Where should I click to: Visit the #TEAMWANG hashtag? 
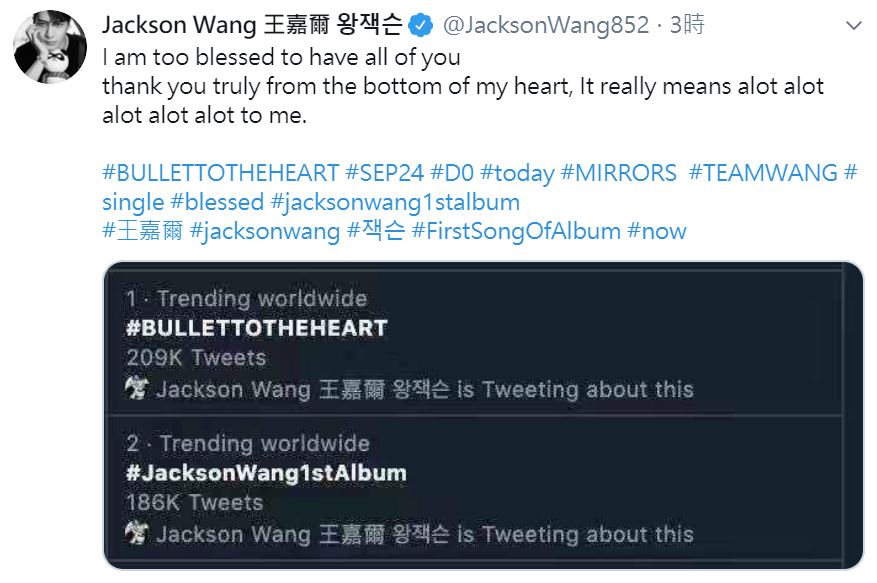(x=763, y=173)
